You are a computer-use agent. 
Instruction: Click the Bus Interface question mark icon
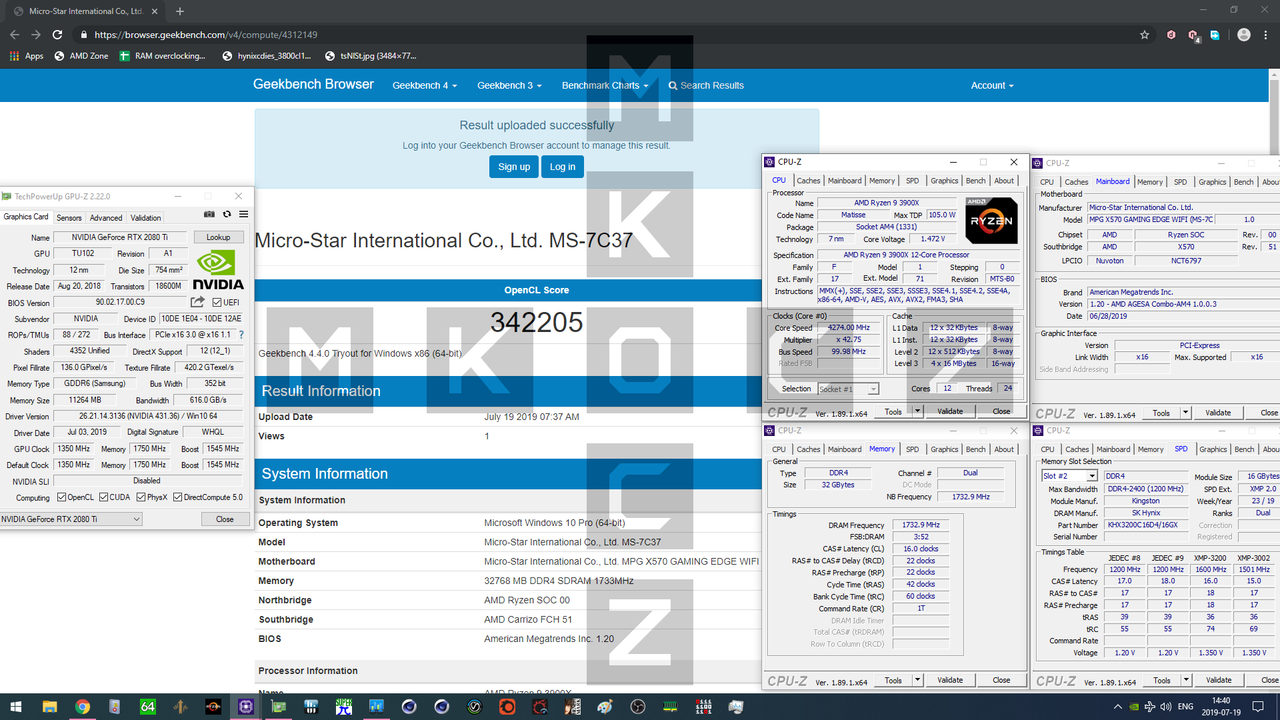coord(240,335)
